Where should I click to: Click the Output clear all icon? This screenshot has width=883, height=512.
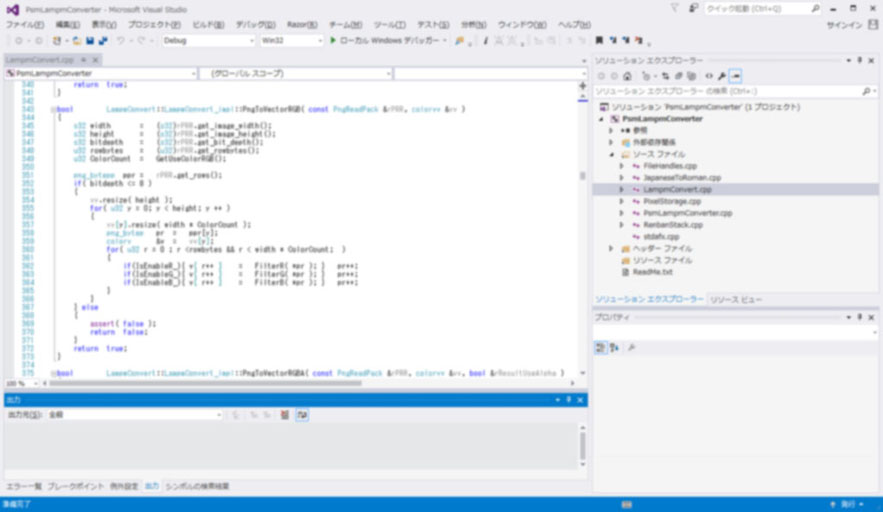[285, 415]
